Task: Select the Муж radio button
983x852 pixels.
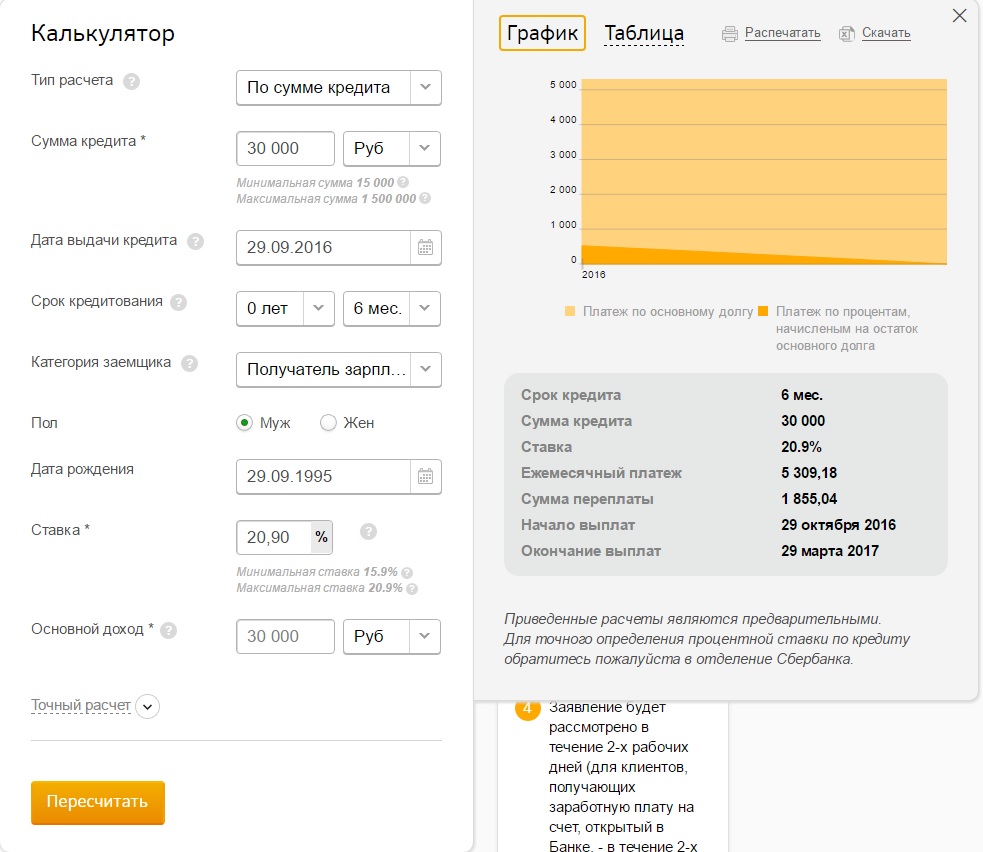Action: click(x=244, y=423)
